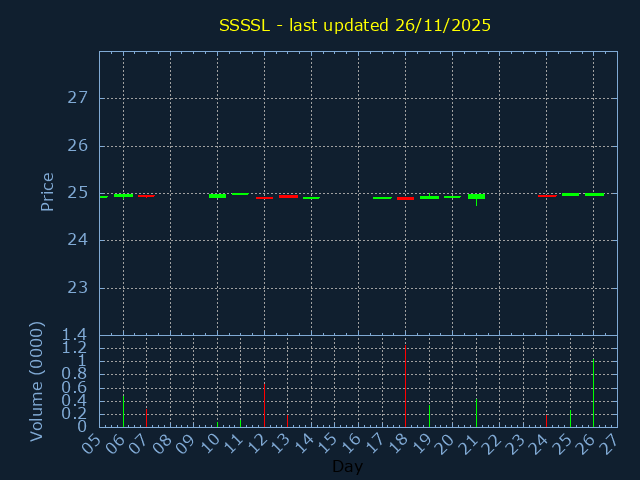The height and width of the screenshot is (480, 640).
Task: Select the green candlestick on day 26
Action: [x=594, y=194]
